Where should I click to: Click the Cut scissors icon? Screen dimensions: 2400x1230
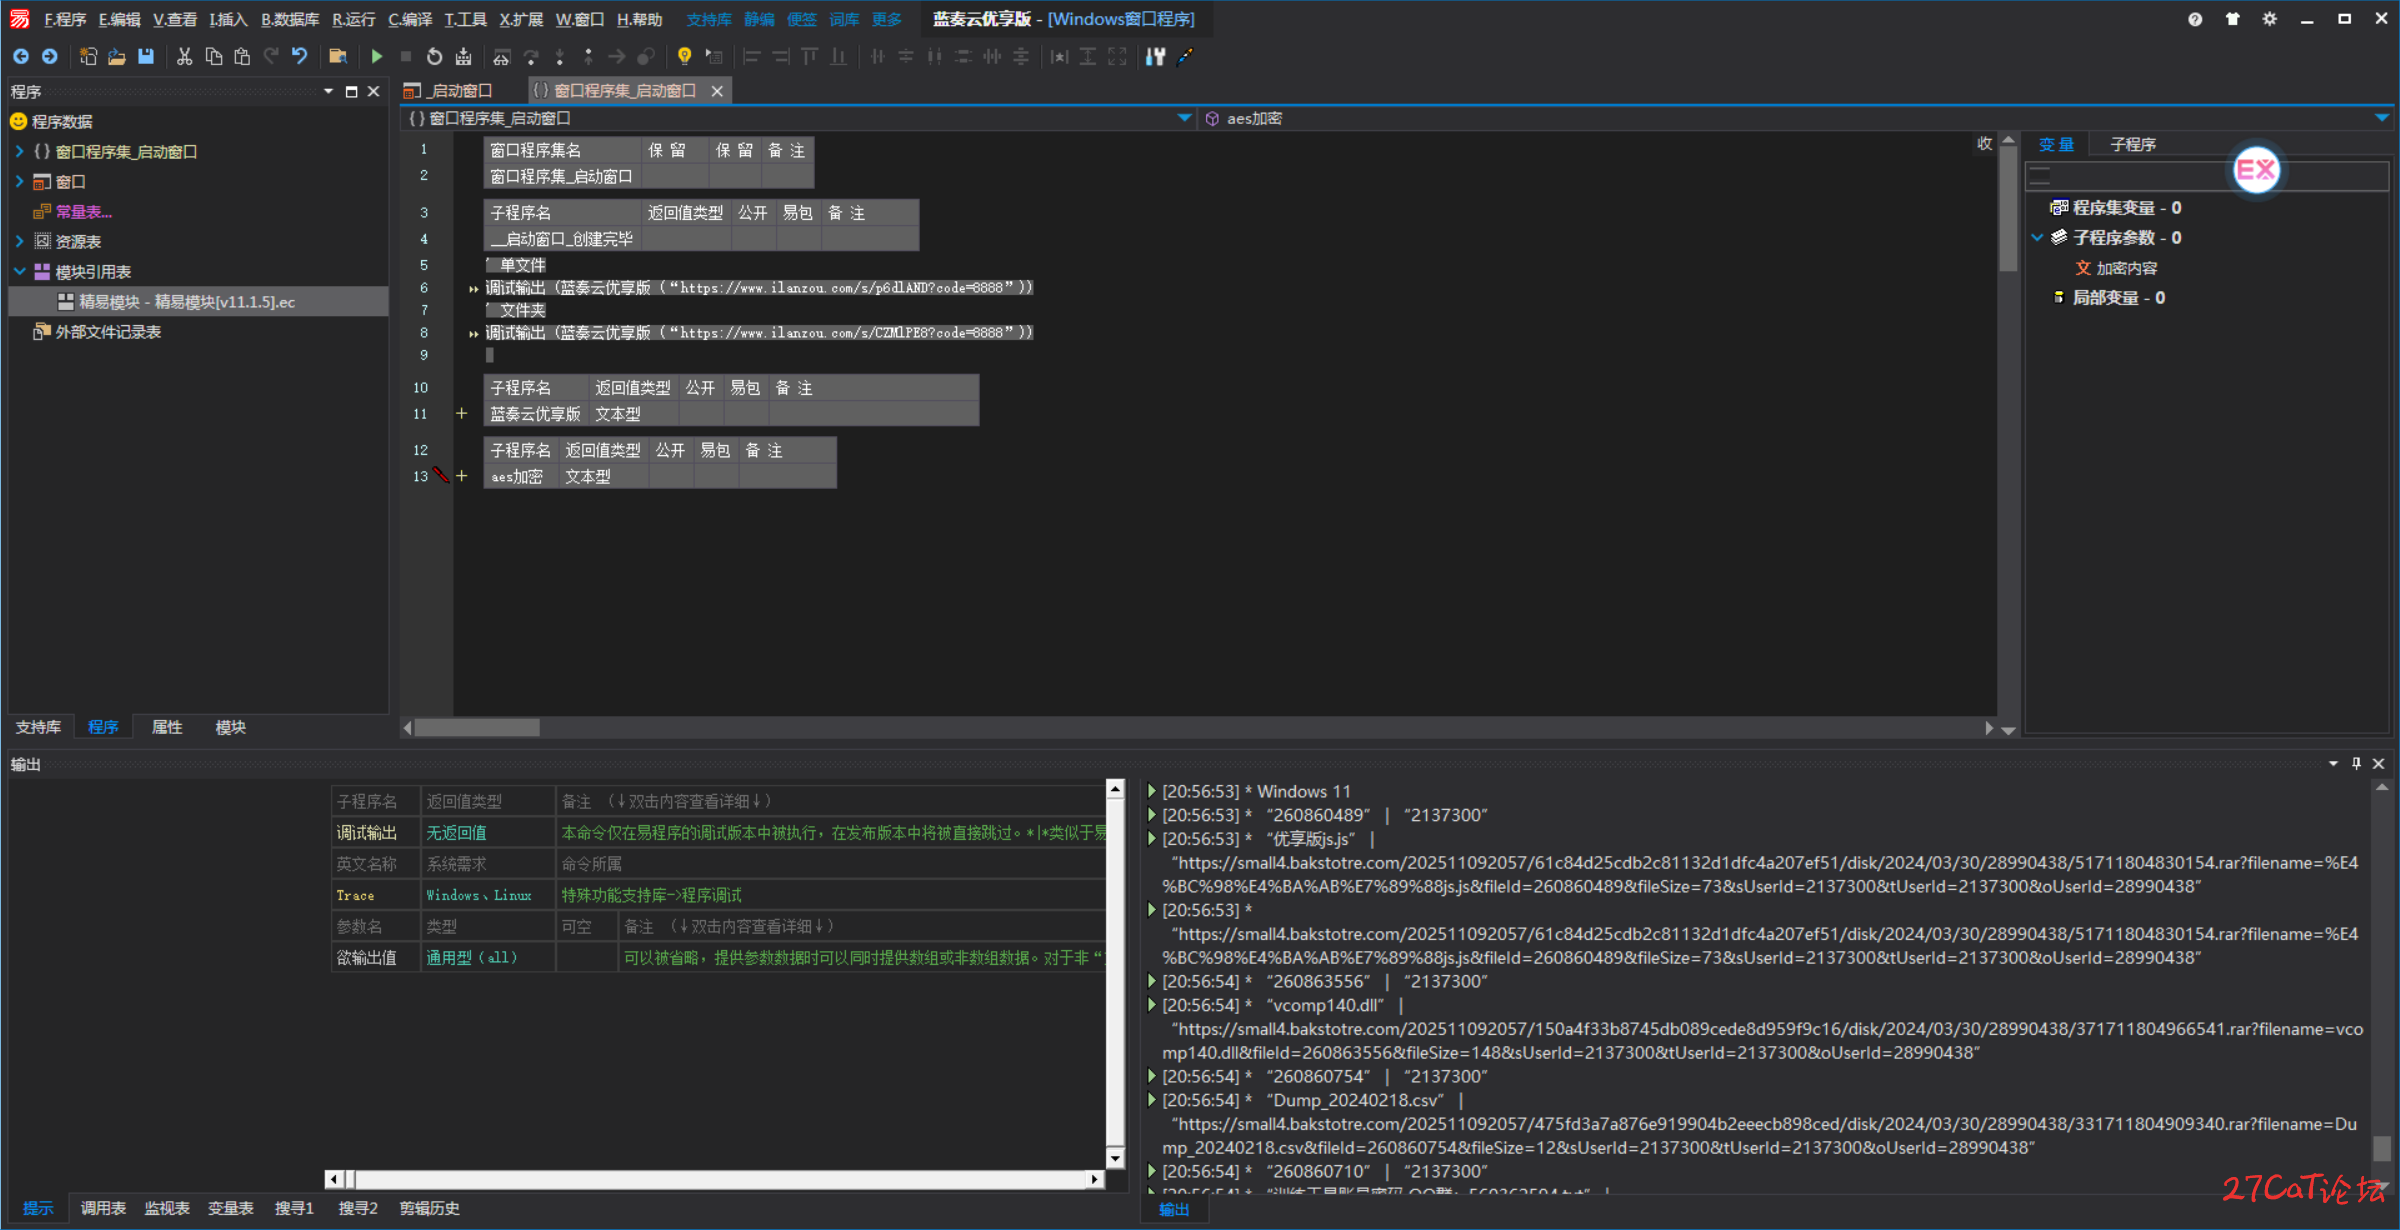coord(184,57)
